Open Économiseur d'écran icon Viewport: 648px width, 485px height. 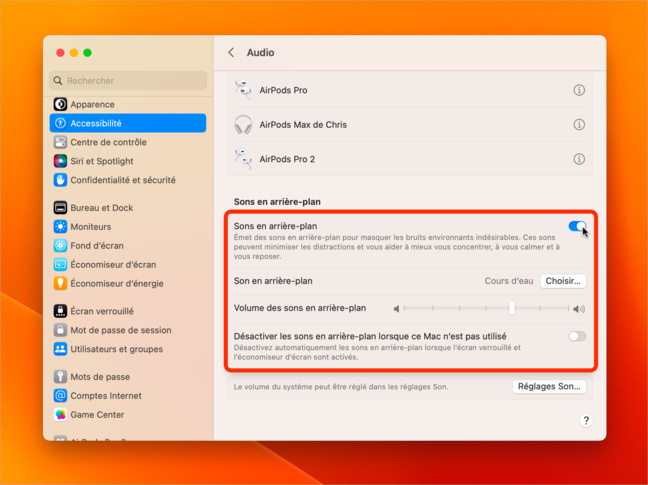60,264
